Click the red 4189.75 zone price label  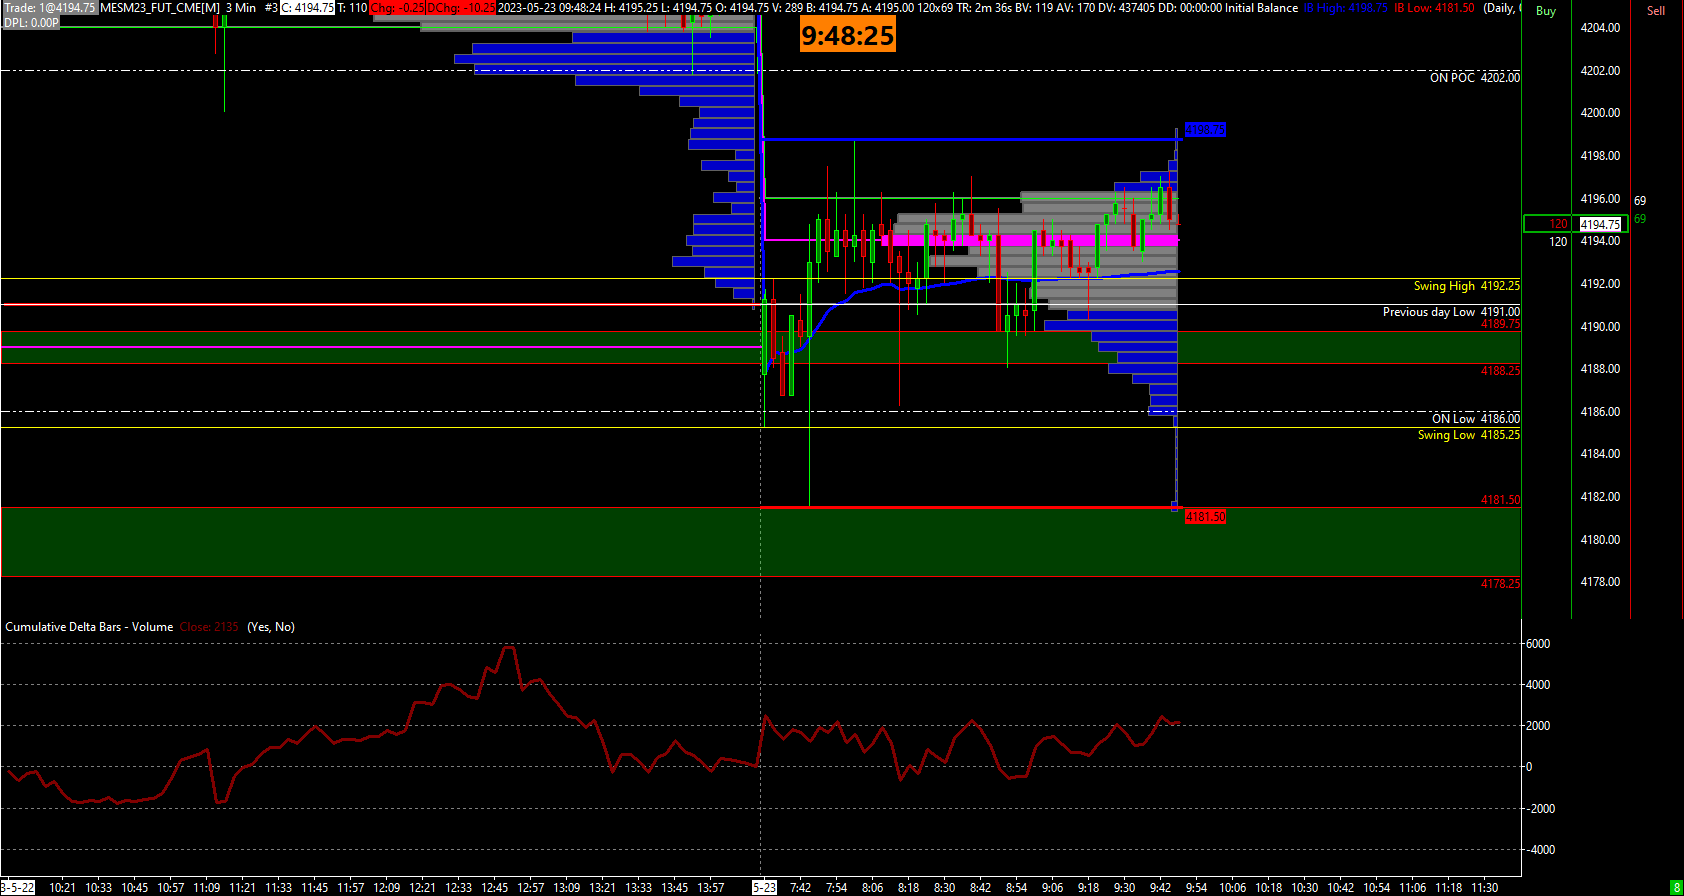coord(1500,324)
